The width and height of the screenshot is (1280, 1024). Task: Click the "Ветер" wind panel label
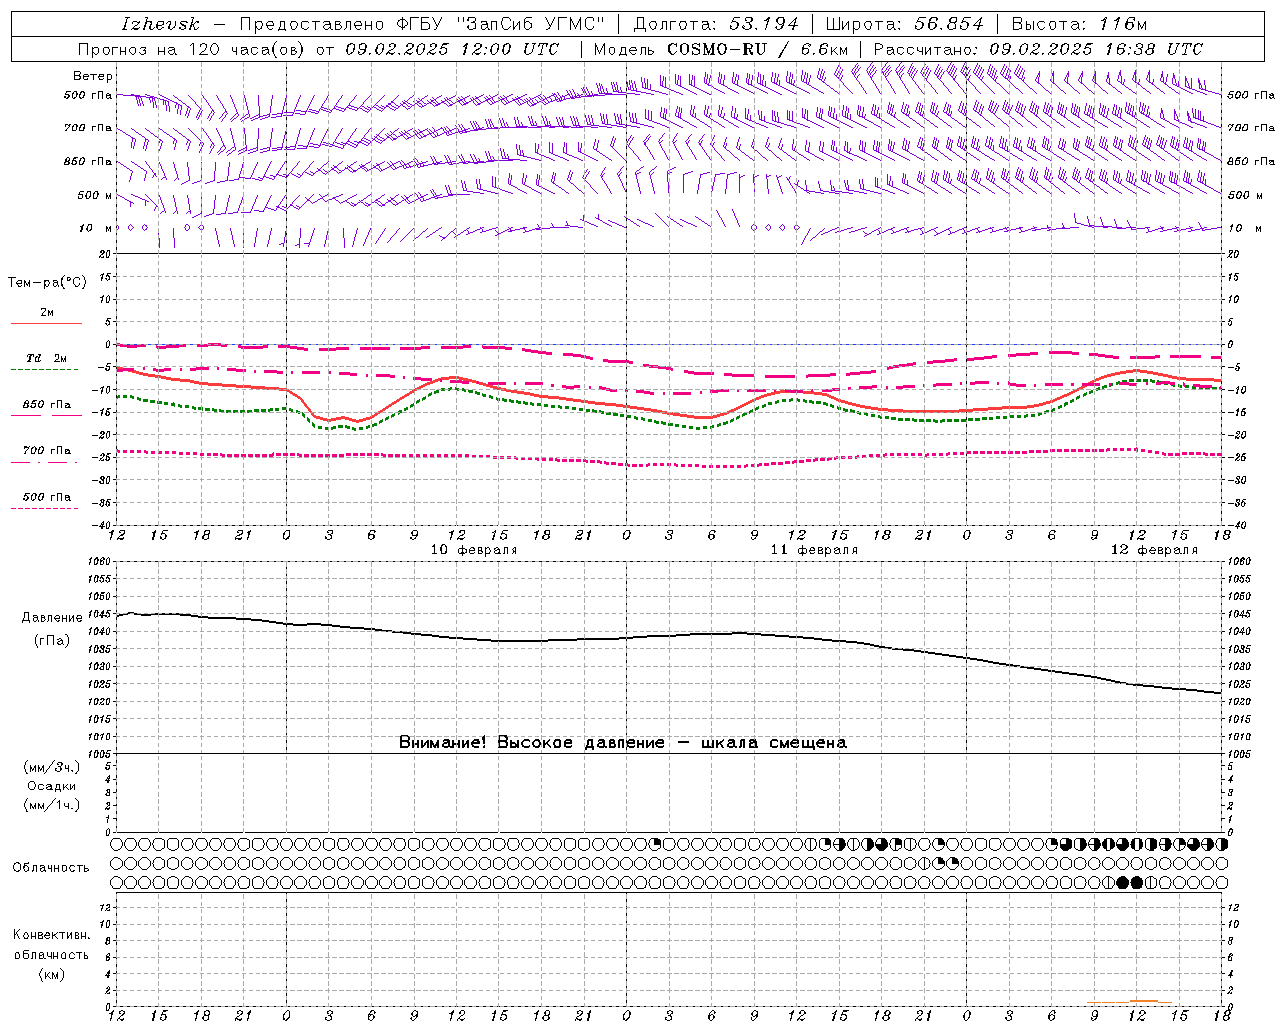(93, 76)
